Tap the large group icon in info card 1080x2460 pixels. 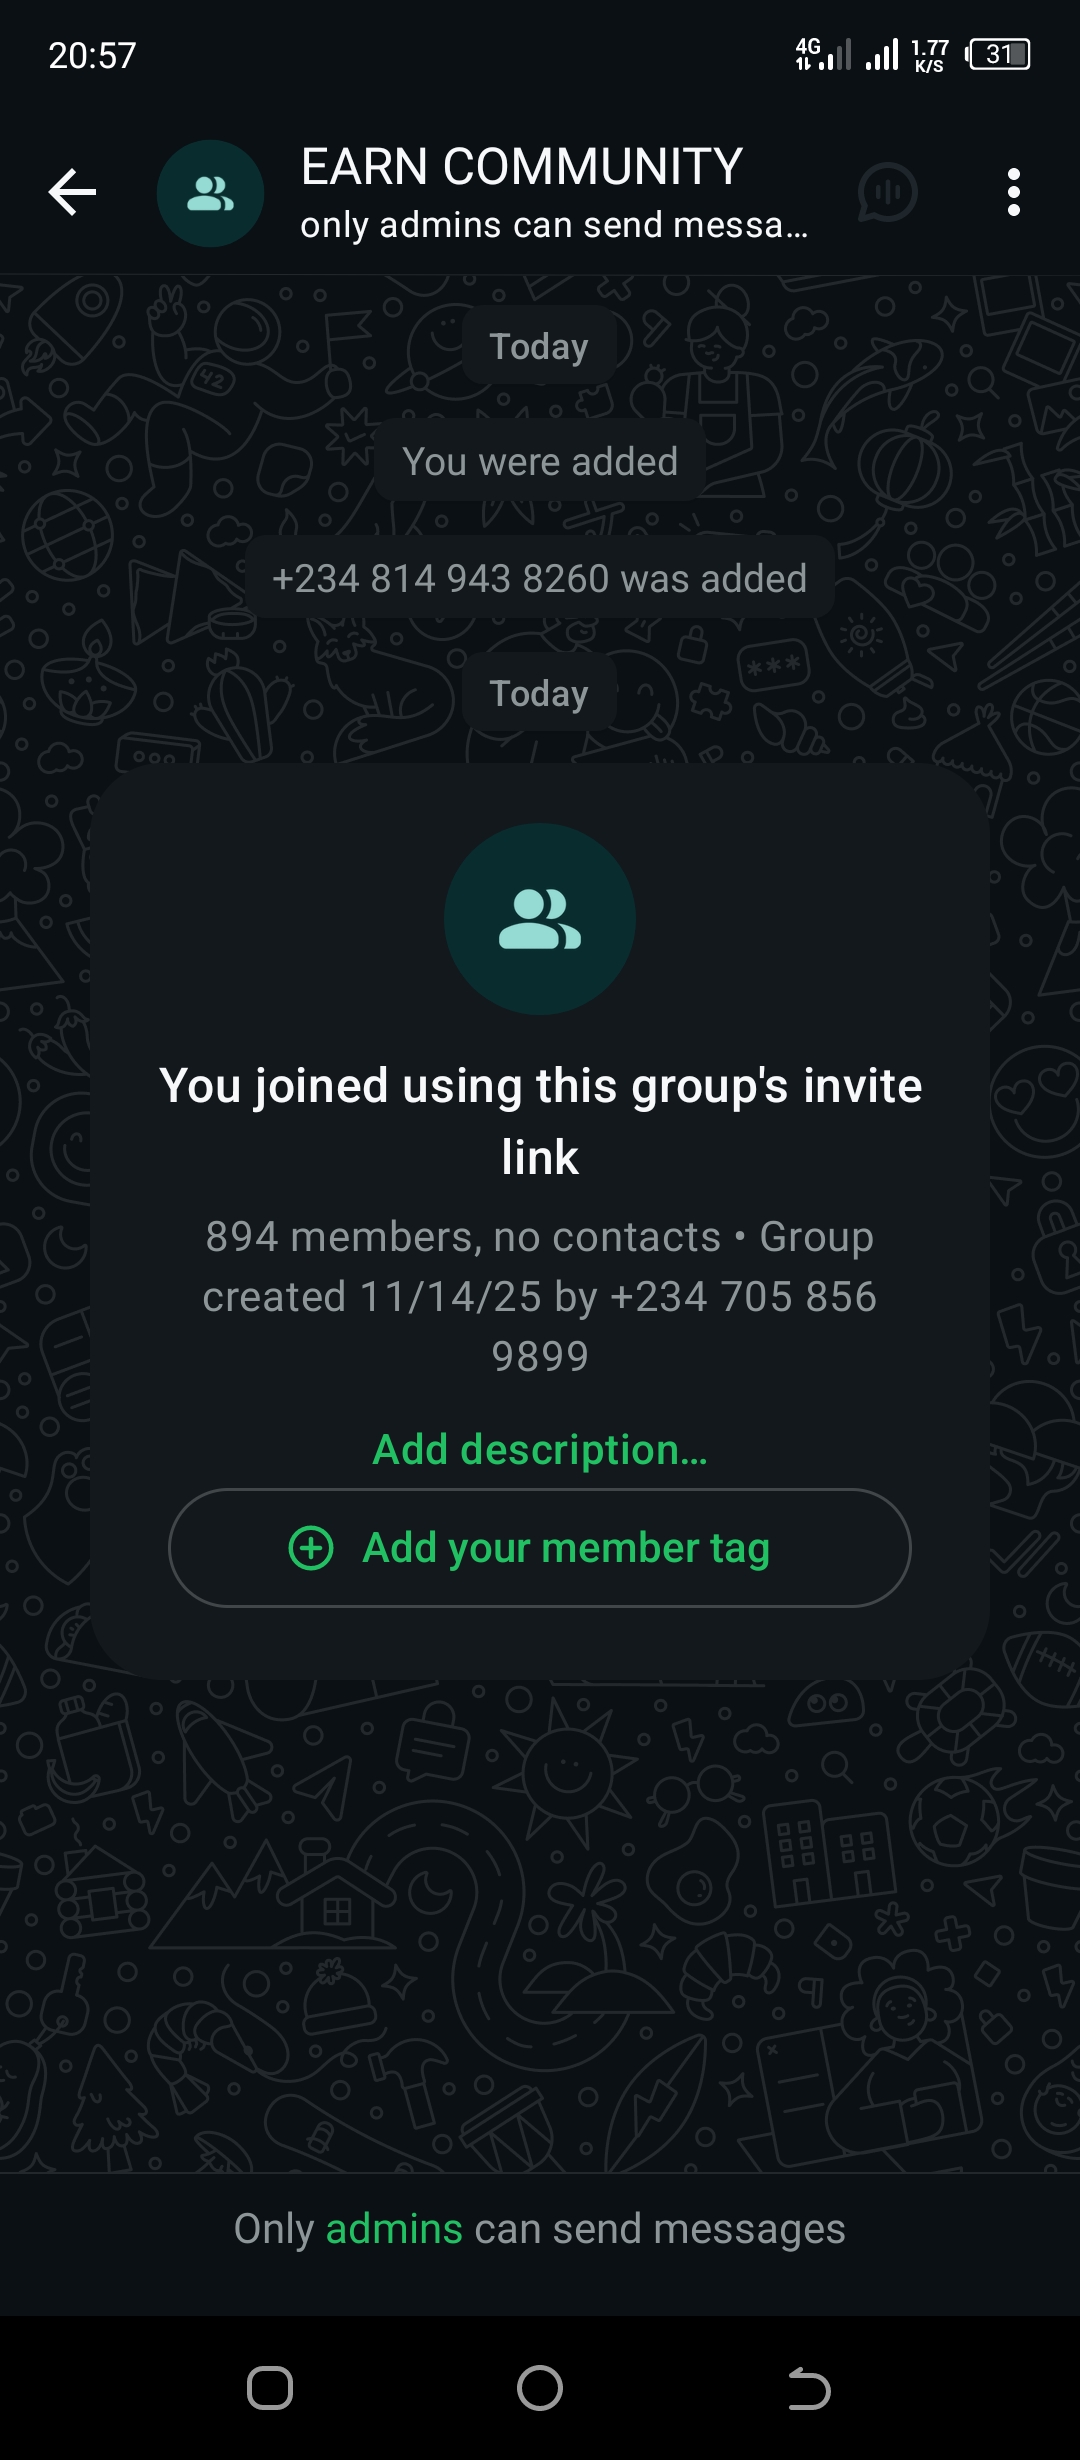(540, 919)
